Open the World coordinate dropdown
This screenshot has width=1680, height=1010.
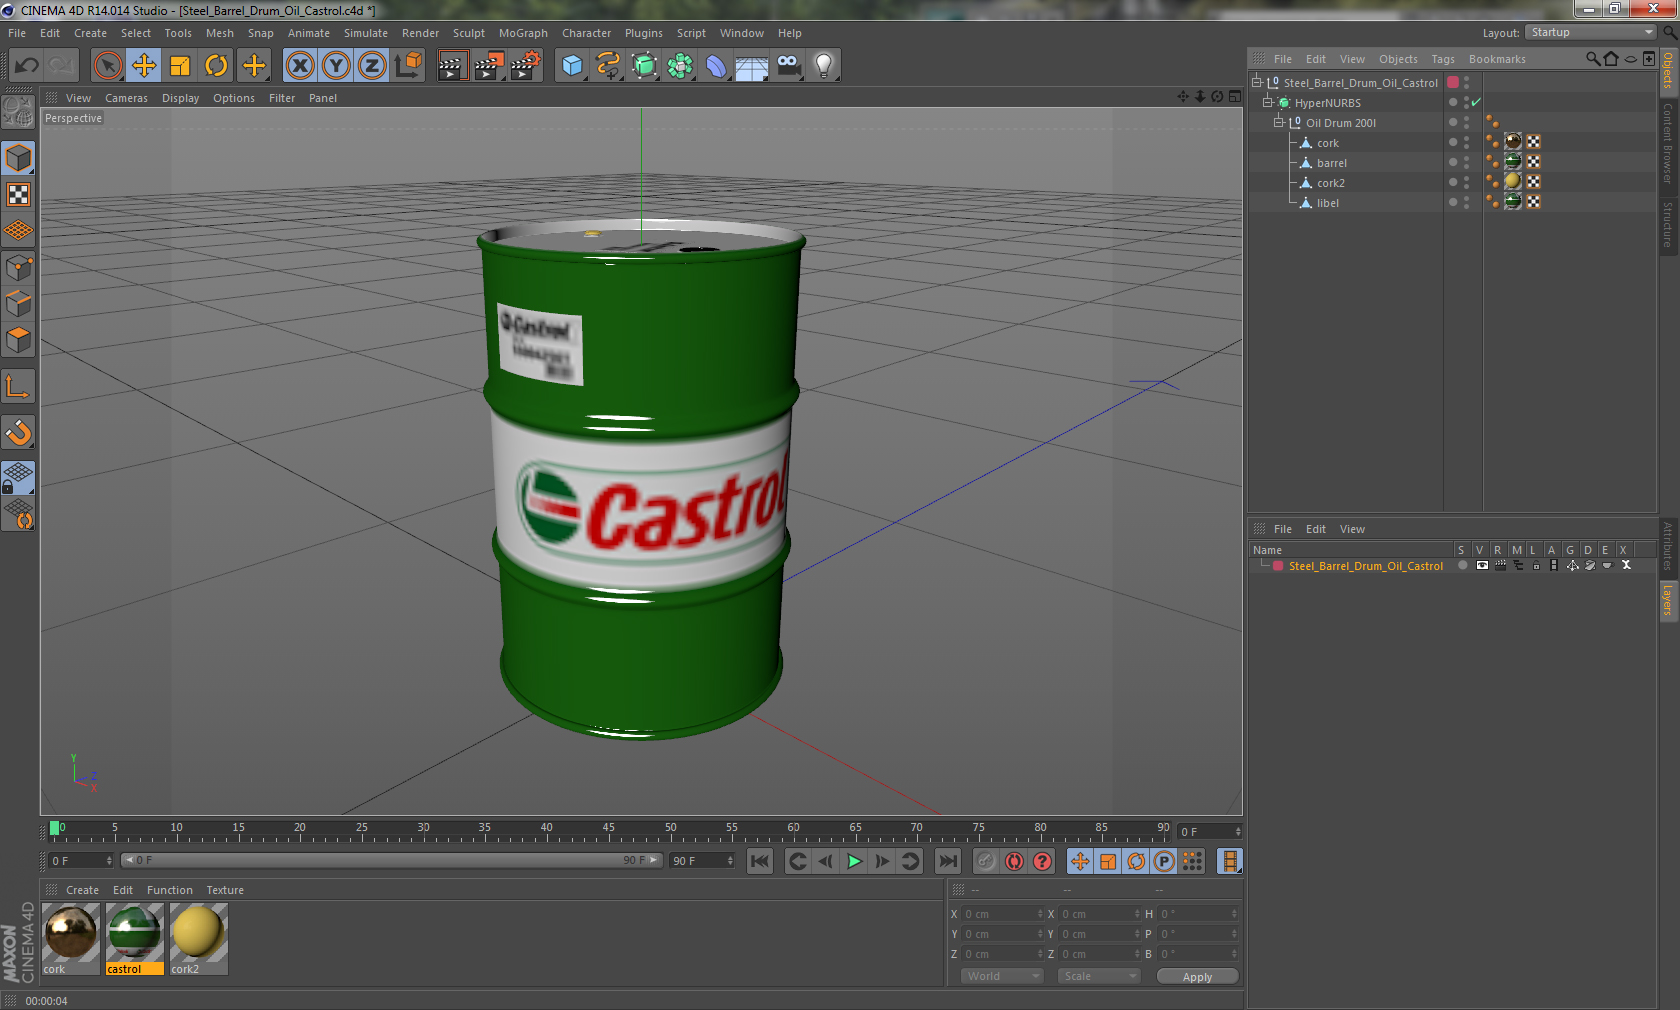1002,976
